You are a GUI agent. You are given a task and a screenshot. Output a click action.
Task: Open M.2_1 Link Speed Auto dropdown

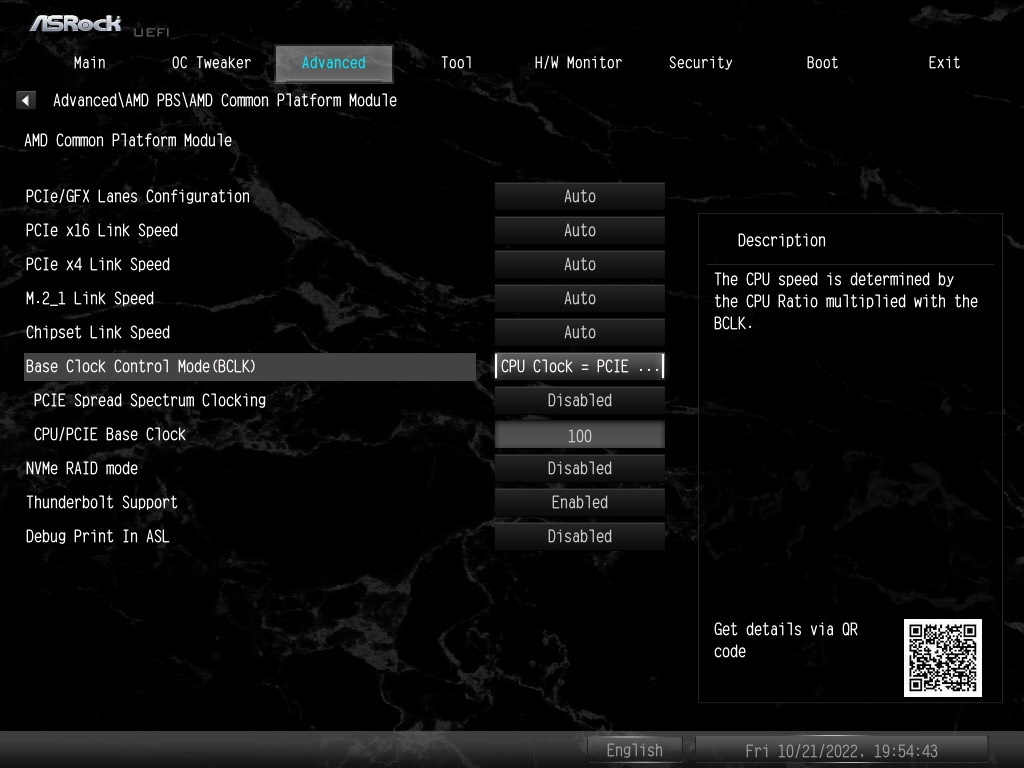579,298
